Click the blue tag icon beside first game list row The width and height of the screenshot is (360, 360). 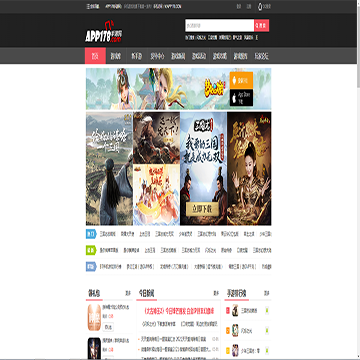[91, 234]
